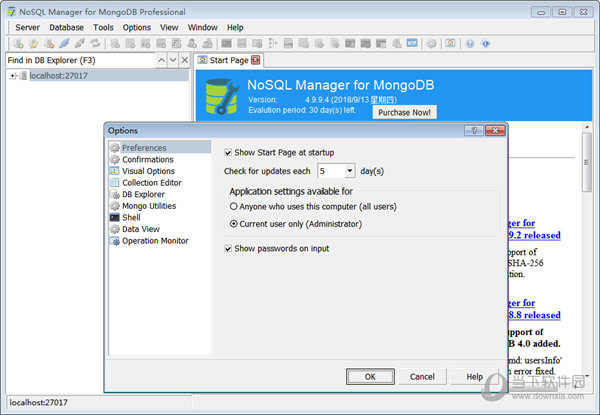The width and height of the screenshot is (600, 415).
Task: Uncheck Show Start Page at startup
Action: pyautogui.click(x=228, y=153)
